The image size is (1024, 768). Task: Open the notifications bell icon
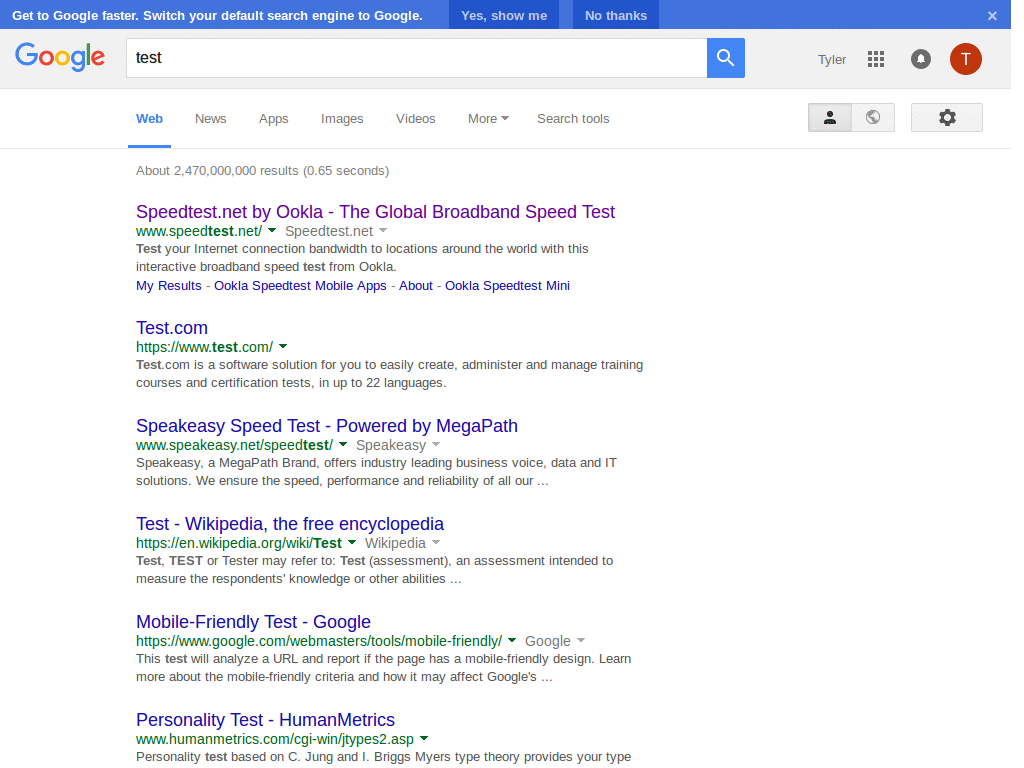921,59
